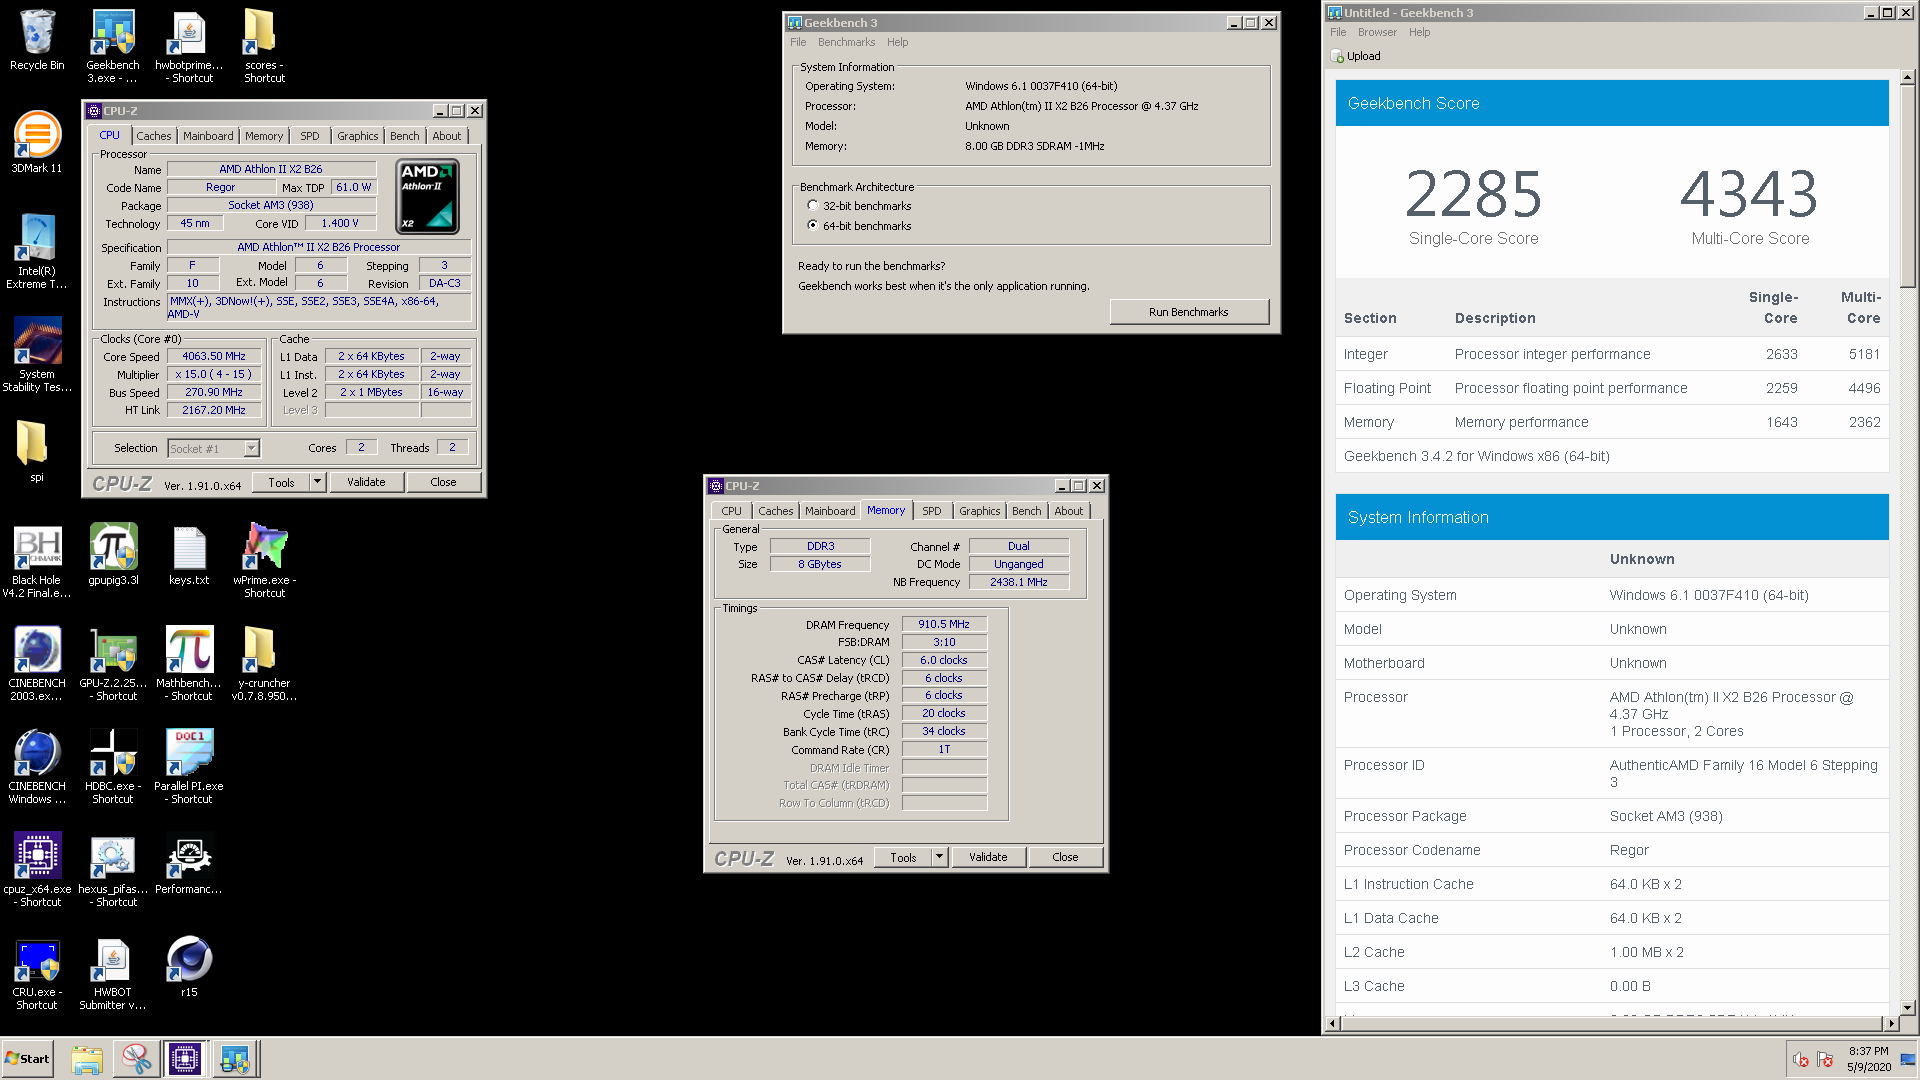Launch Black Hole V4.2 benchmark icon
This screenshot has width=1920, height=1080.
click(x=37, y=561)
